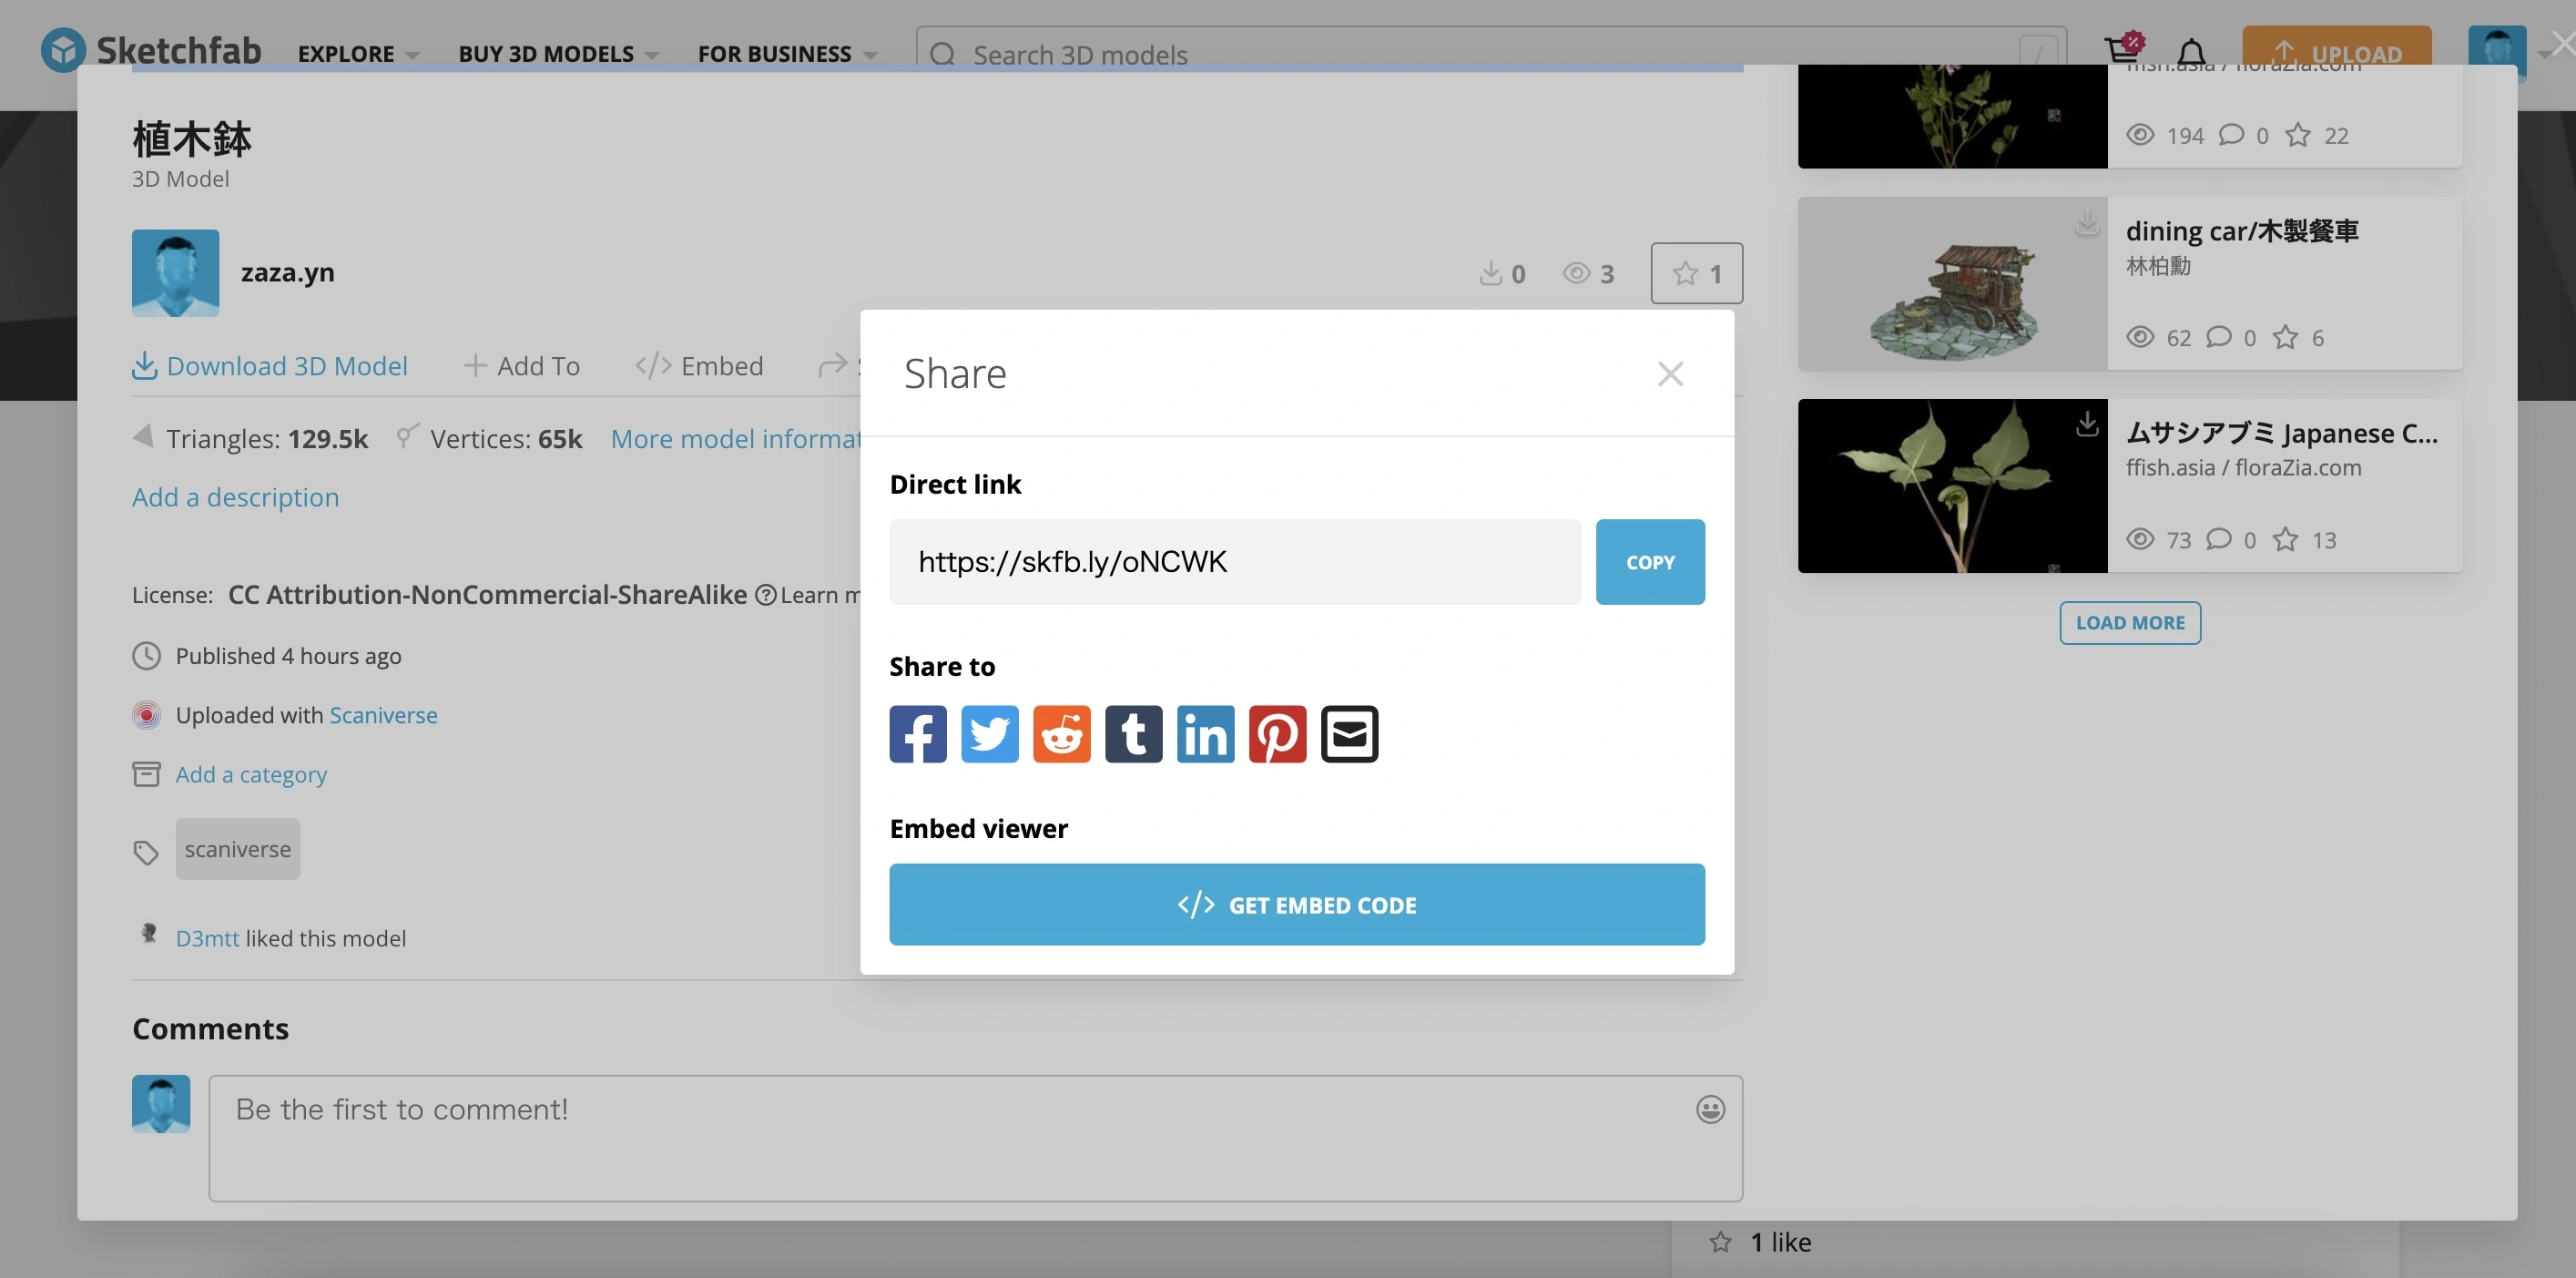
Task: Add a description
Action: click(x=236, y=497)
